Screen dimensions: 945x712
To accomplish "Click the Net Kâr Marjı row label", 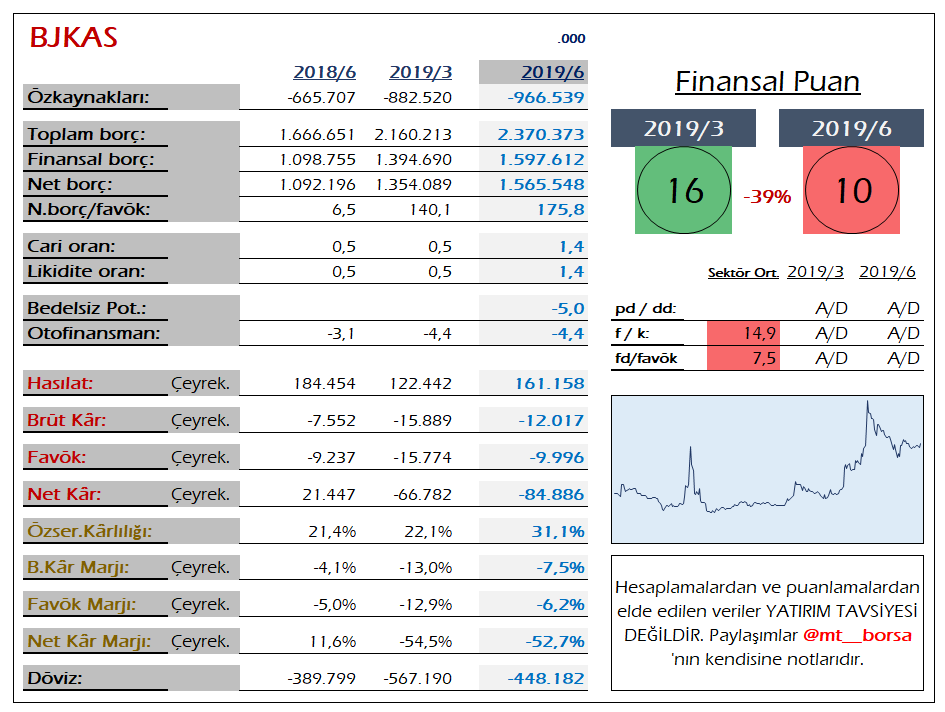I will tap(89, 641).
